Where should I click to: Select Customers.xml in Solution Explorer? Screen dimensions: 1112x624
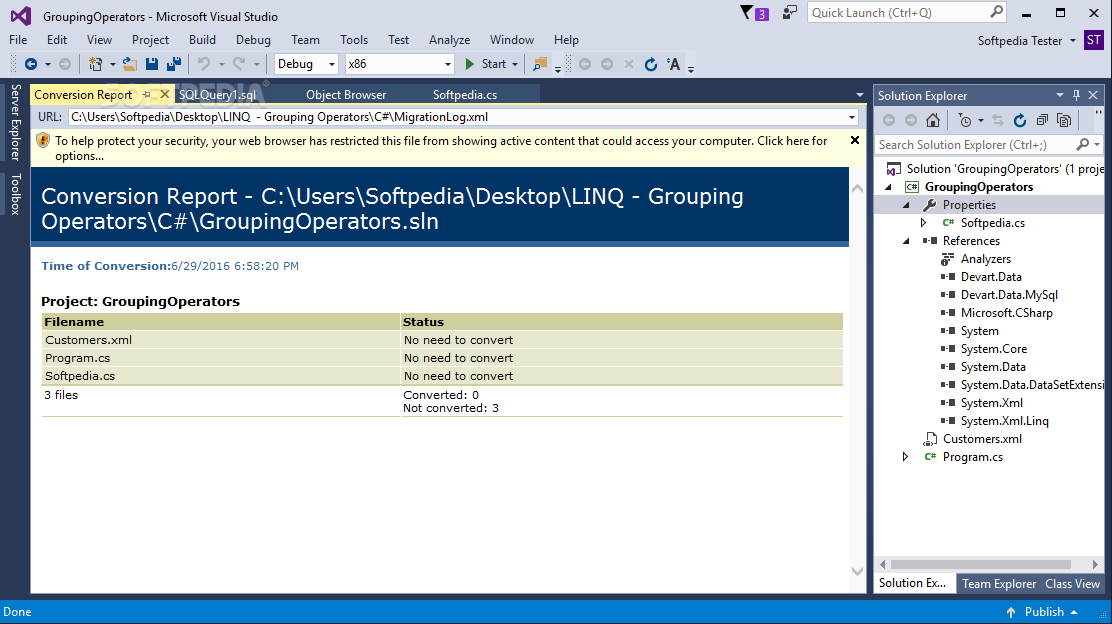tap(982, 439)
